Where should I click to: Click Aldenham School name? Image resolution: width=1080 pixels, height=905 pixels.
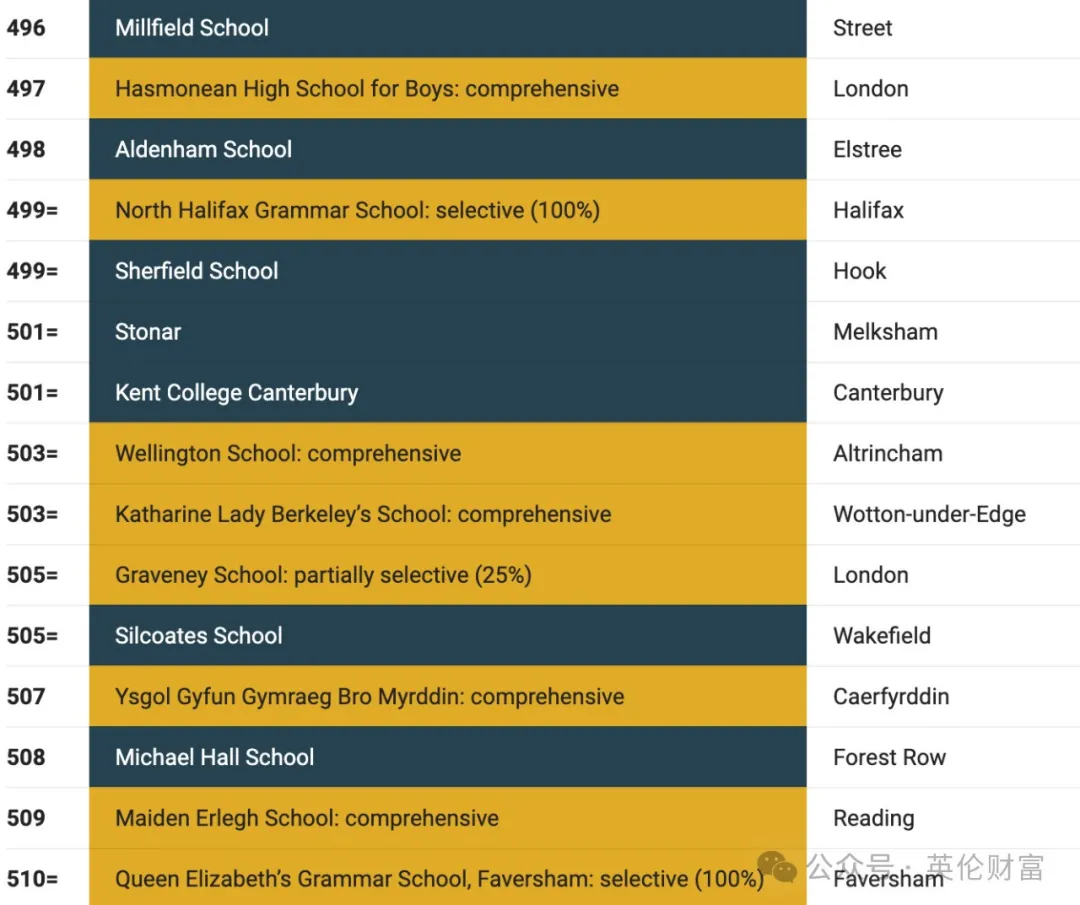(x=203, y=149)
